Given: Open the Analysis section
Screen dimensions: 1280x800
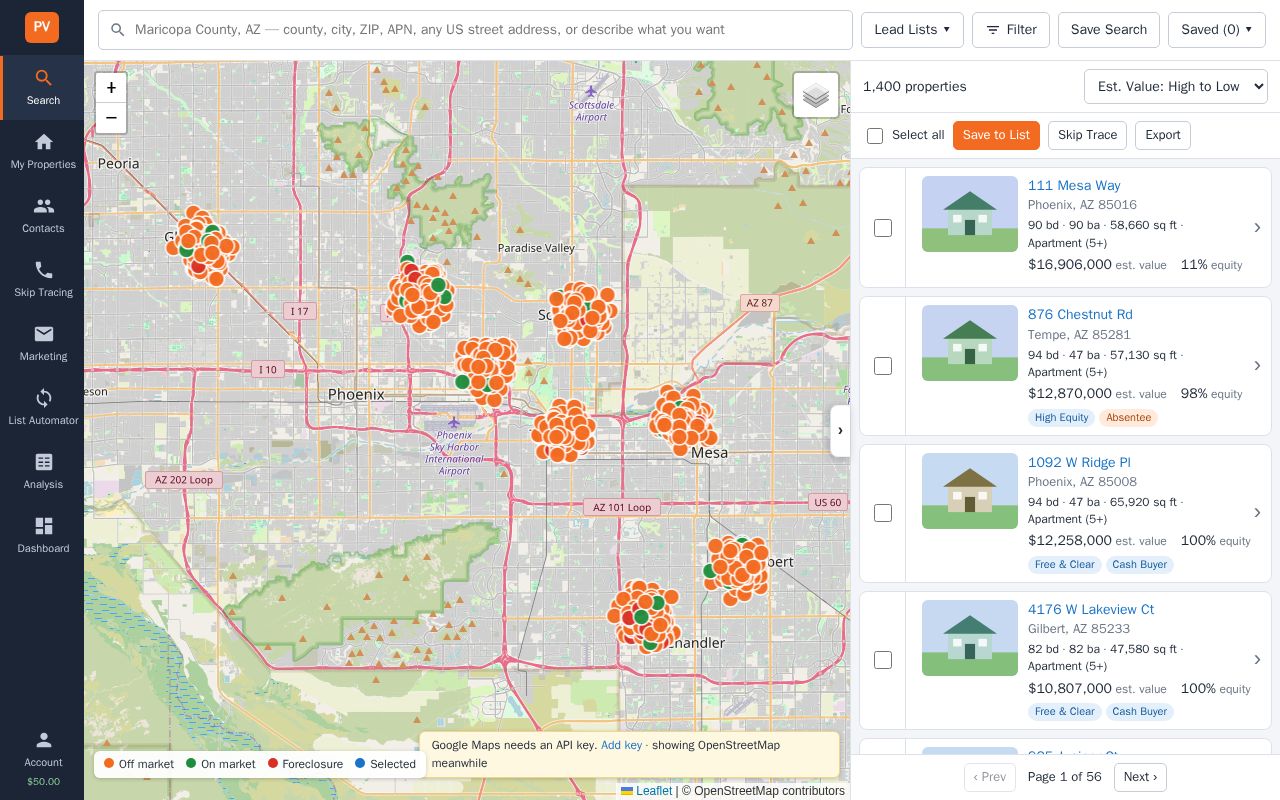Looking at the screenshot, I should pyautogui.click(x=42, y=472).
